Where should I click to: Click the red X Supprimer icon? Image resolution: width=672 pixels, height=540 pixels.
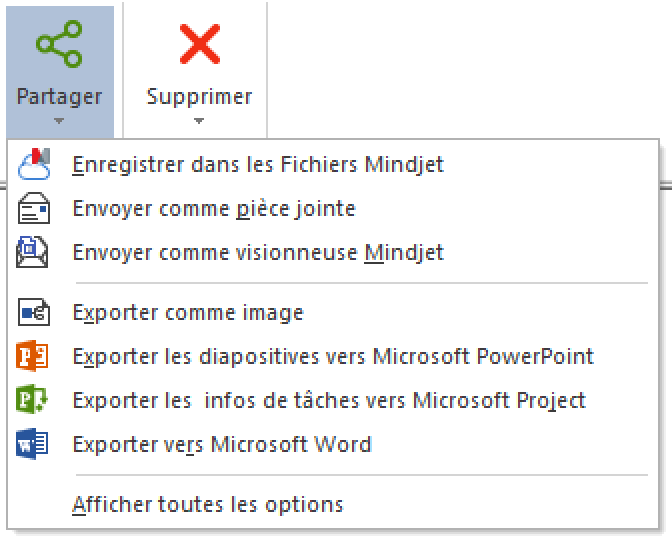click(x=199, y=46)
